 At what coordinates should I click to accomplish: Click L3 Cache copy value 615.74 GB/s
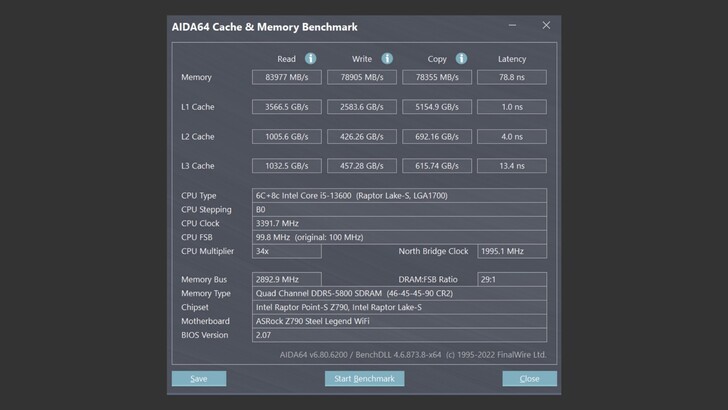437,166
